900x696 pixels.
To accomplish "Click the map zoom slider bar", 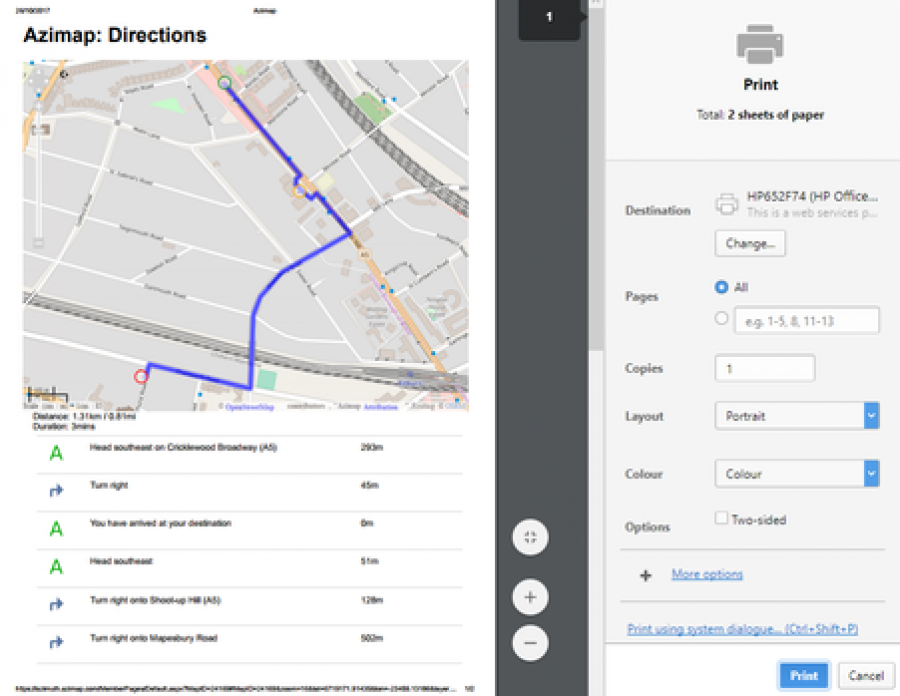I will pos(38,175).
